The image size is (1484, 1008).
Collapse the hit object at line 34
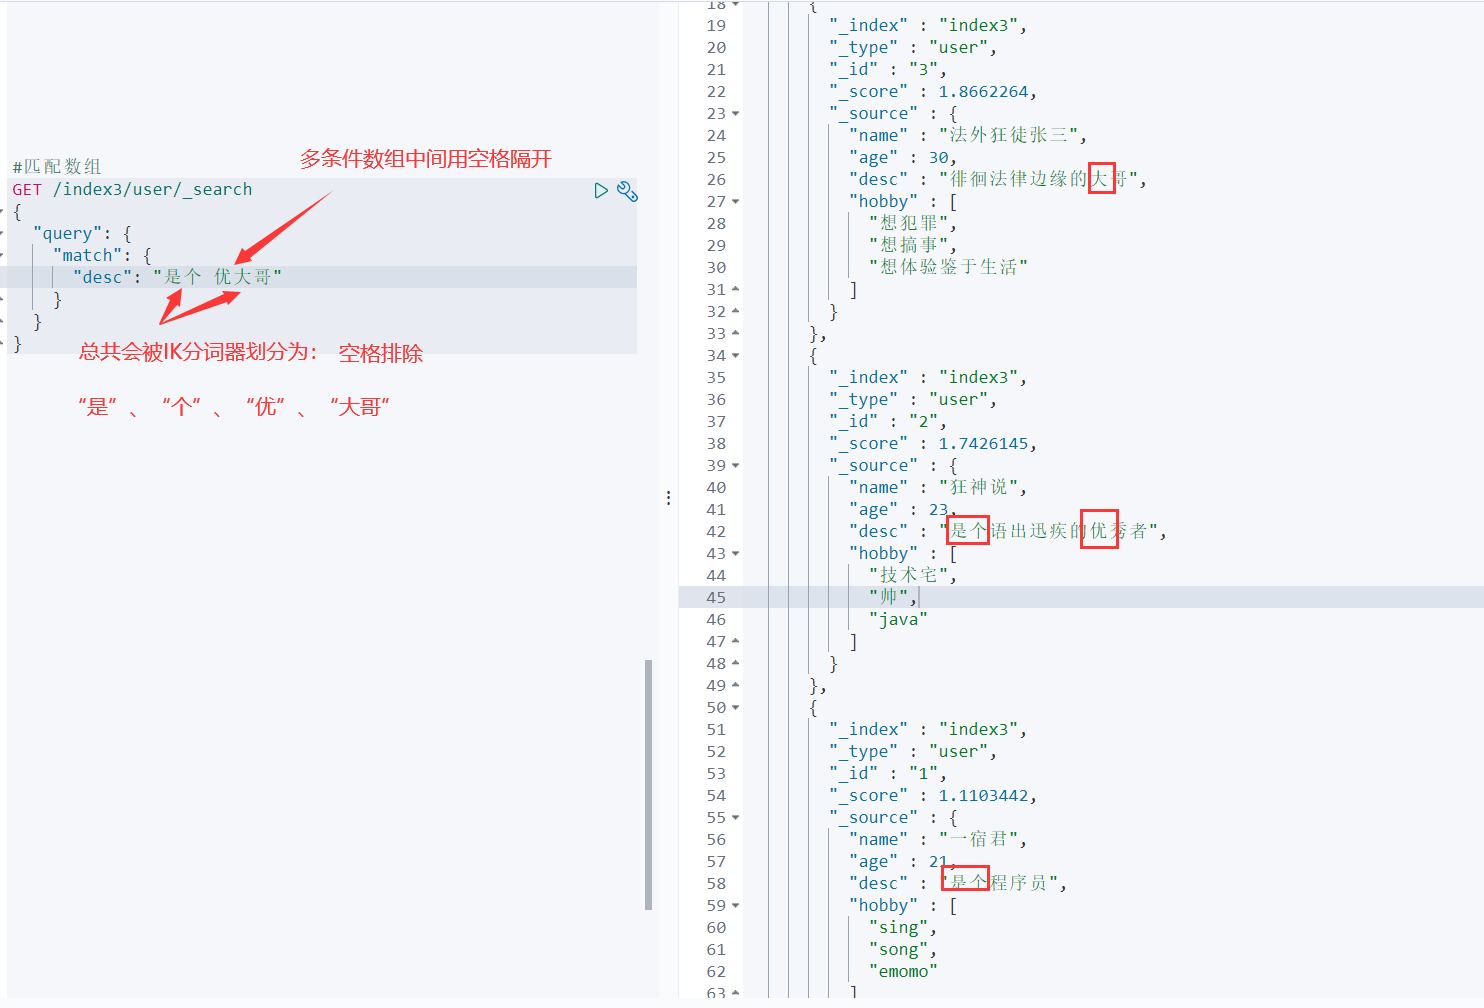[x=736, y=356]
